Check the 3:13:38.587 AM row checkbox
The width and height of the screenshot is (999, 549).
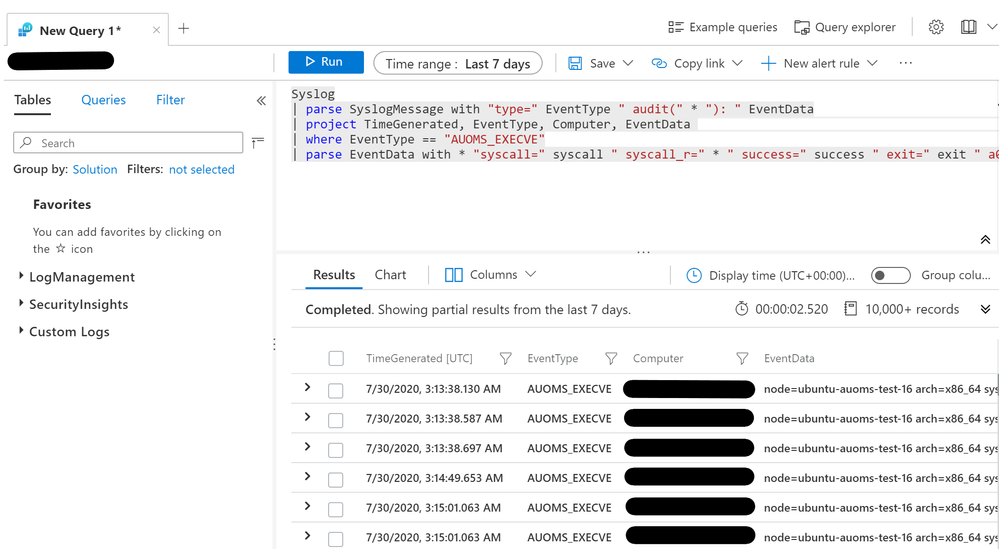336,420
